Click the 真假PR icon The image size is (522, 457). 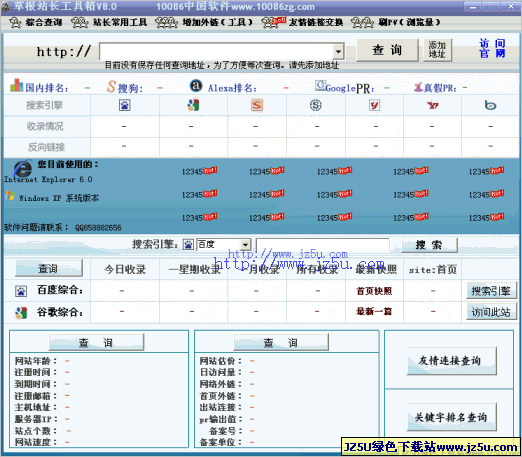(418, 87)
